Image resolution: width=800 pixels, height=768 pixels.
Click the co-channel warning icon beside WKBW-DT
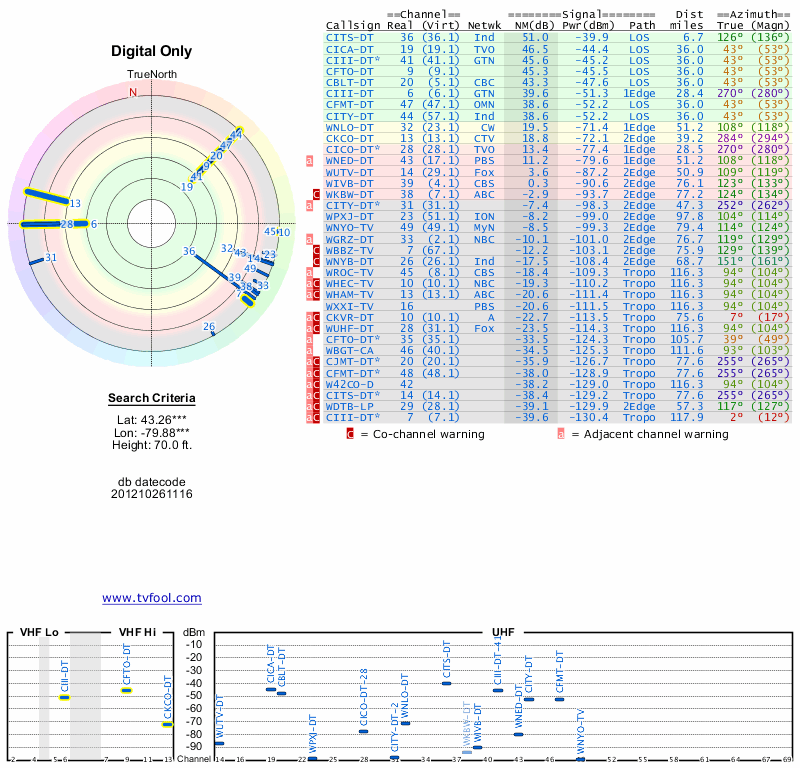[317, 192]
